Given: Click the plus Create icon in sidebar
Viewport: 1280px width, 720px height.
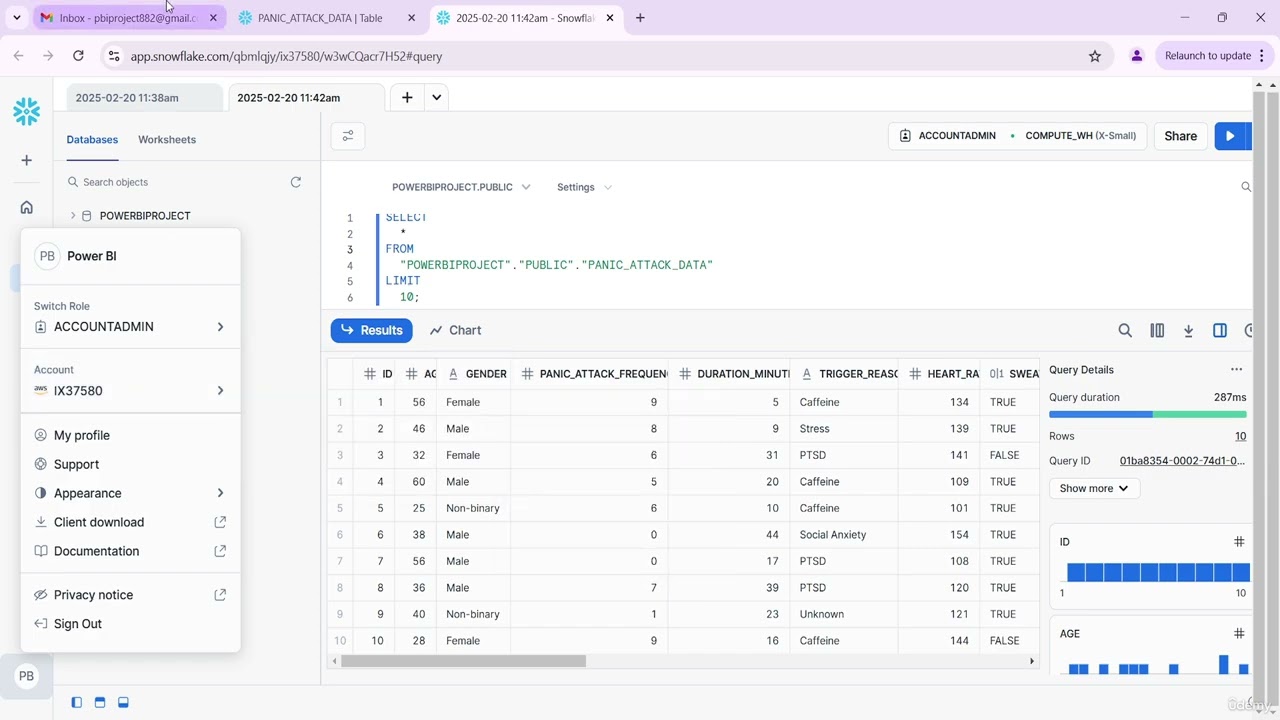Looking at the screenshot, I should tap(27, 160).
